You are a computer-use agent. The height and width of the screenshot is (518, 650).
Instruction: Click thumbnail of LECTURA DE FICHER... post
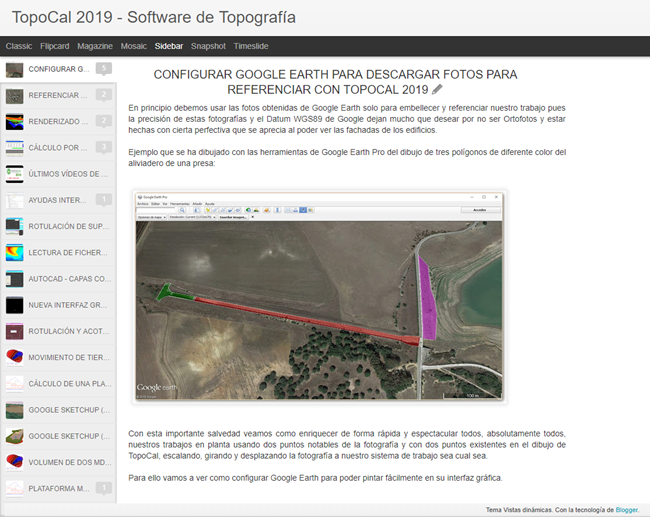pos(15,253)
